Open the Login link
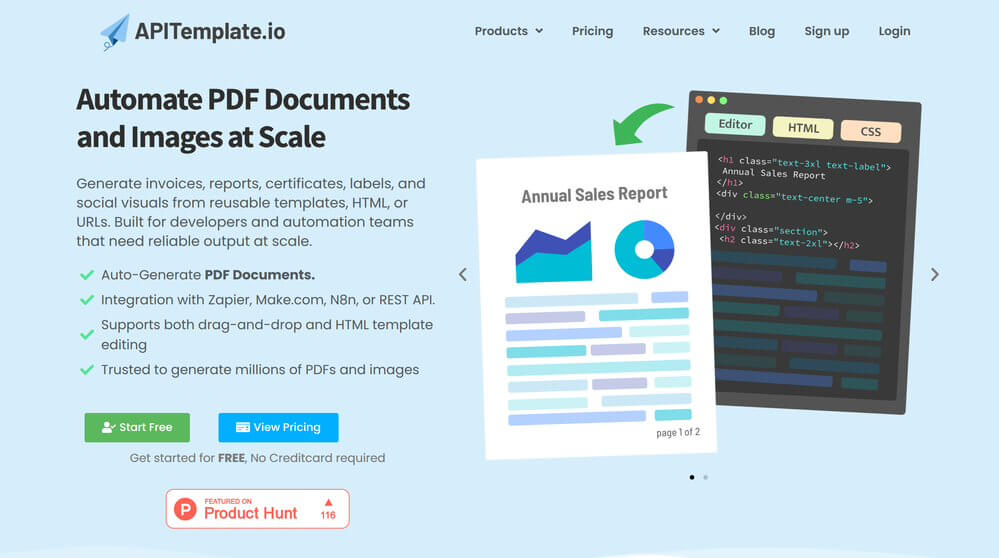The width and height of the screenshot is (999, 558). click(x=894, y=31)
